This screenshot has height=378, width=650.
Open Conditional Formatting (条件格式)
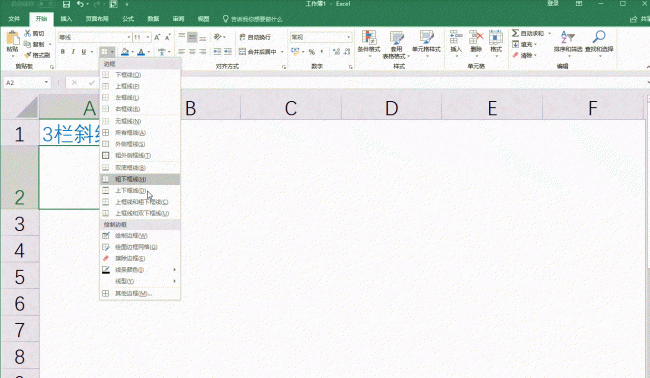[369, 44]
